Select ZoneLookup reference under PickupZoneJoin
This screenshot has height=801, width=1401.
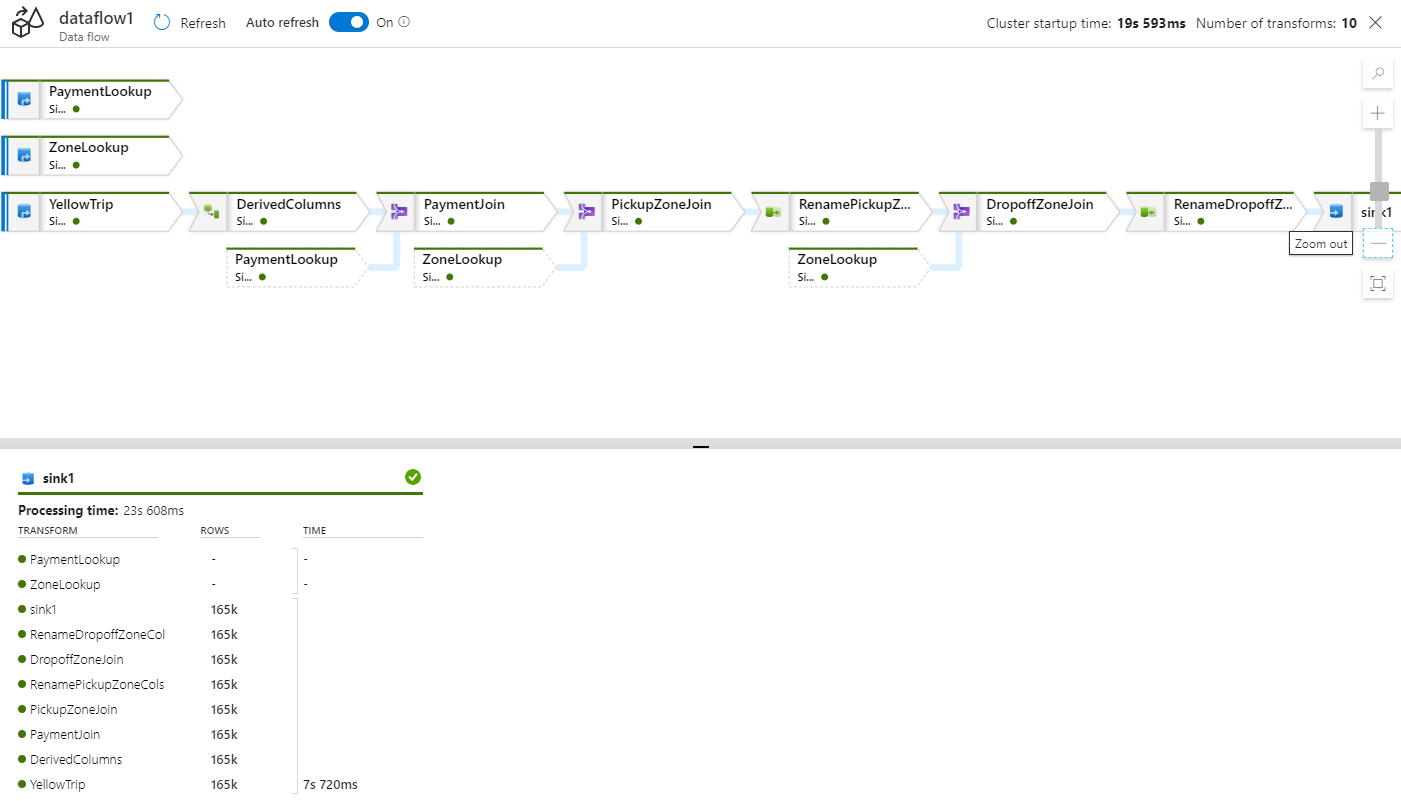483,267
